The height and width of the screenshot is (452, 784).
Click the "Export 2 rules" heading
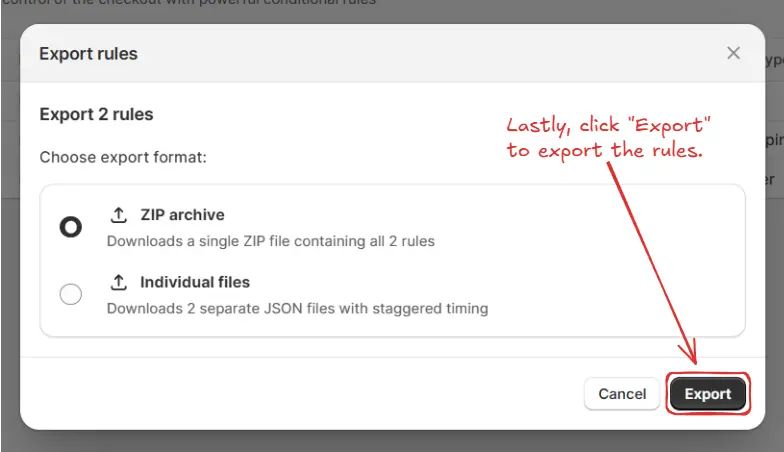click(x=96, y=114)
